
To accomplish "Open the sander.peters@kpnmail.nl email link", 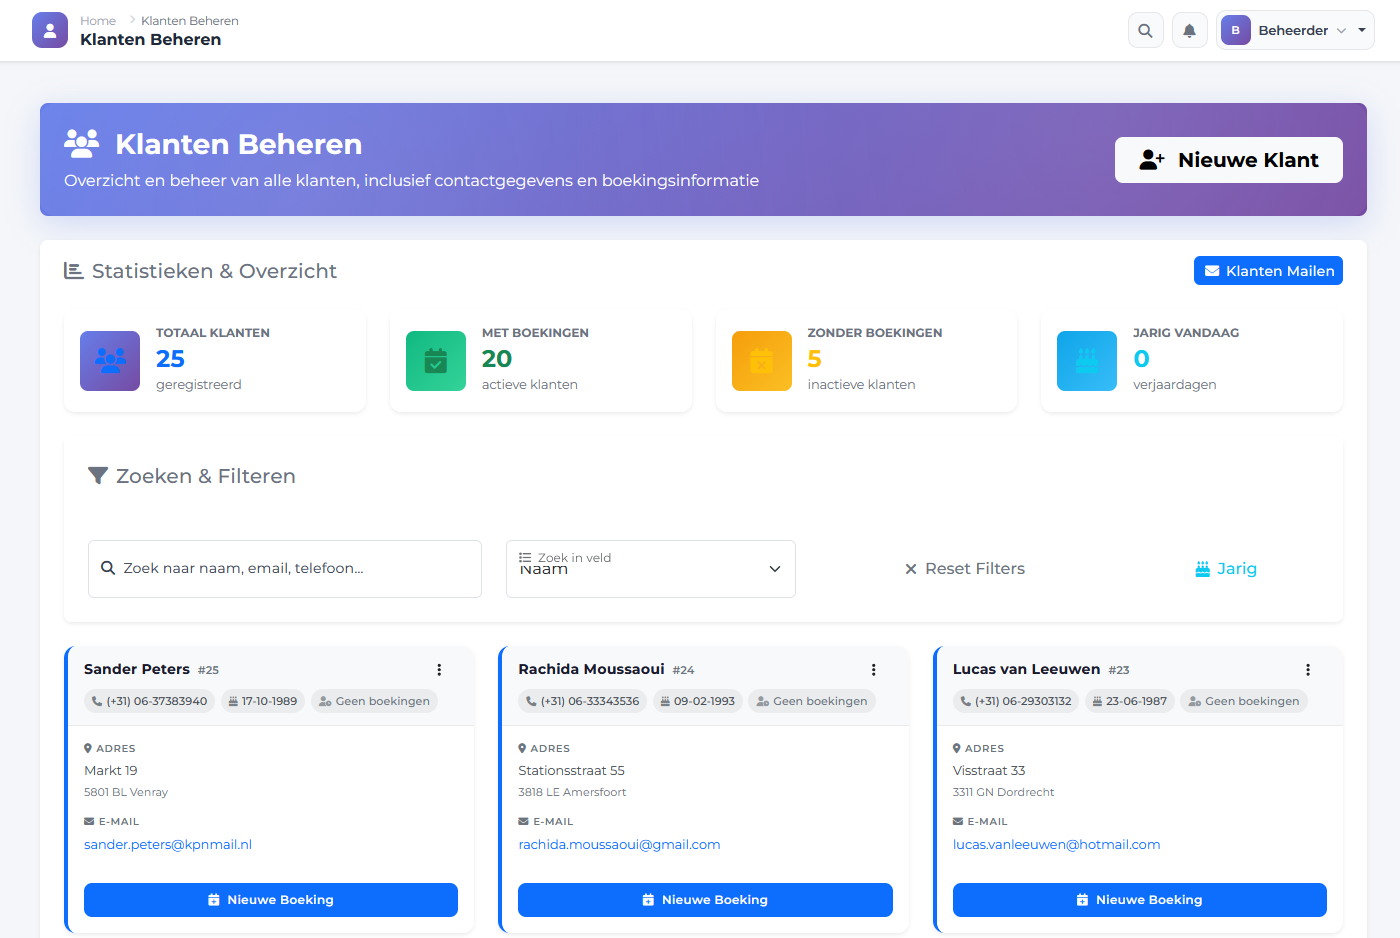I will (x=168, y=845).
